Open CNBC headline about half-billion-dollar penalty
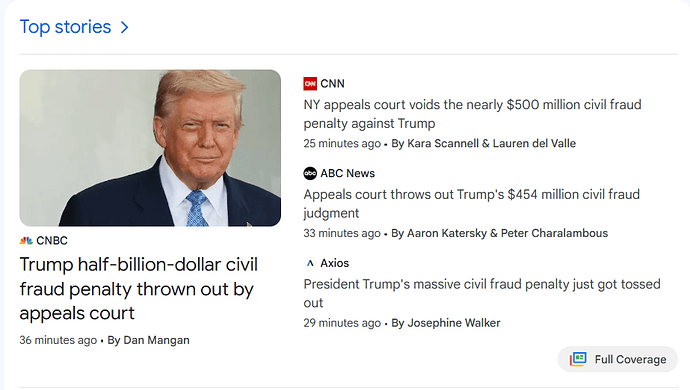This screenshot has height=390, width=690. [x=138, y=289]
